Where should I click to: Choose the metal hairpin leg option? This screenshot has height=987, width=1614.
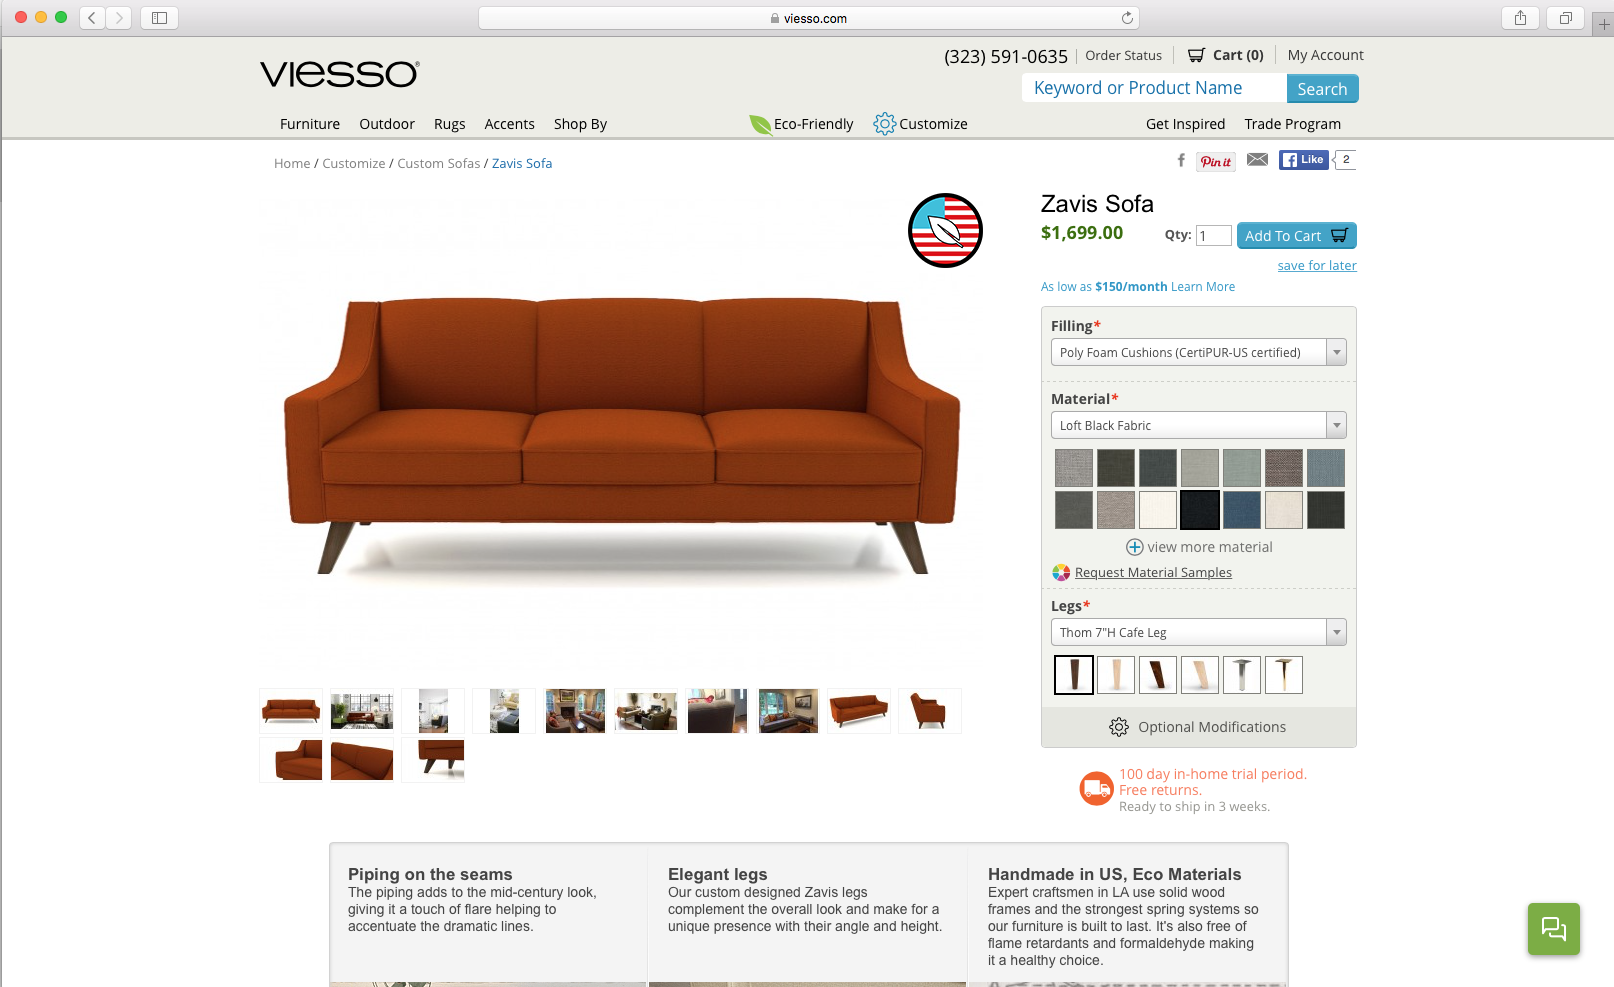[x=1242, y=675]
